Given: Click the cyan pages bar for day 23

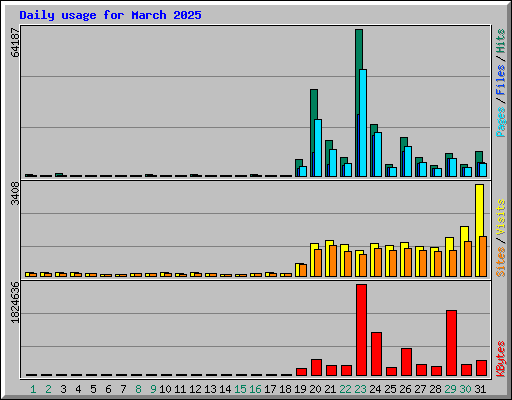Looking at the screenshot, I should coord(363,123).
